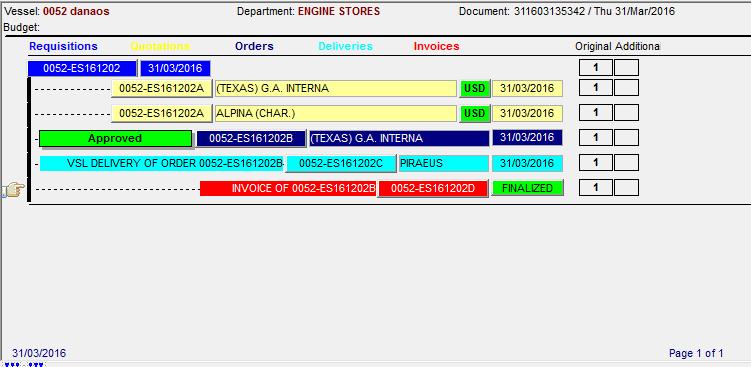751x367 pixels.
Task: Open the 0052-ES161202A quotation for TEXAS G.A. INTERNA
Action: click(x=161, y=89)
